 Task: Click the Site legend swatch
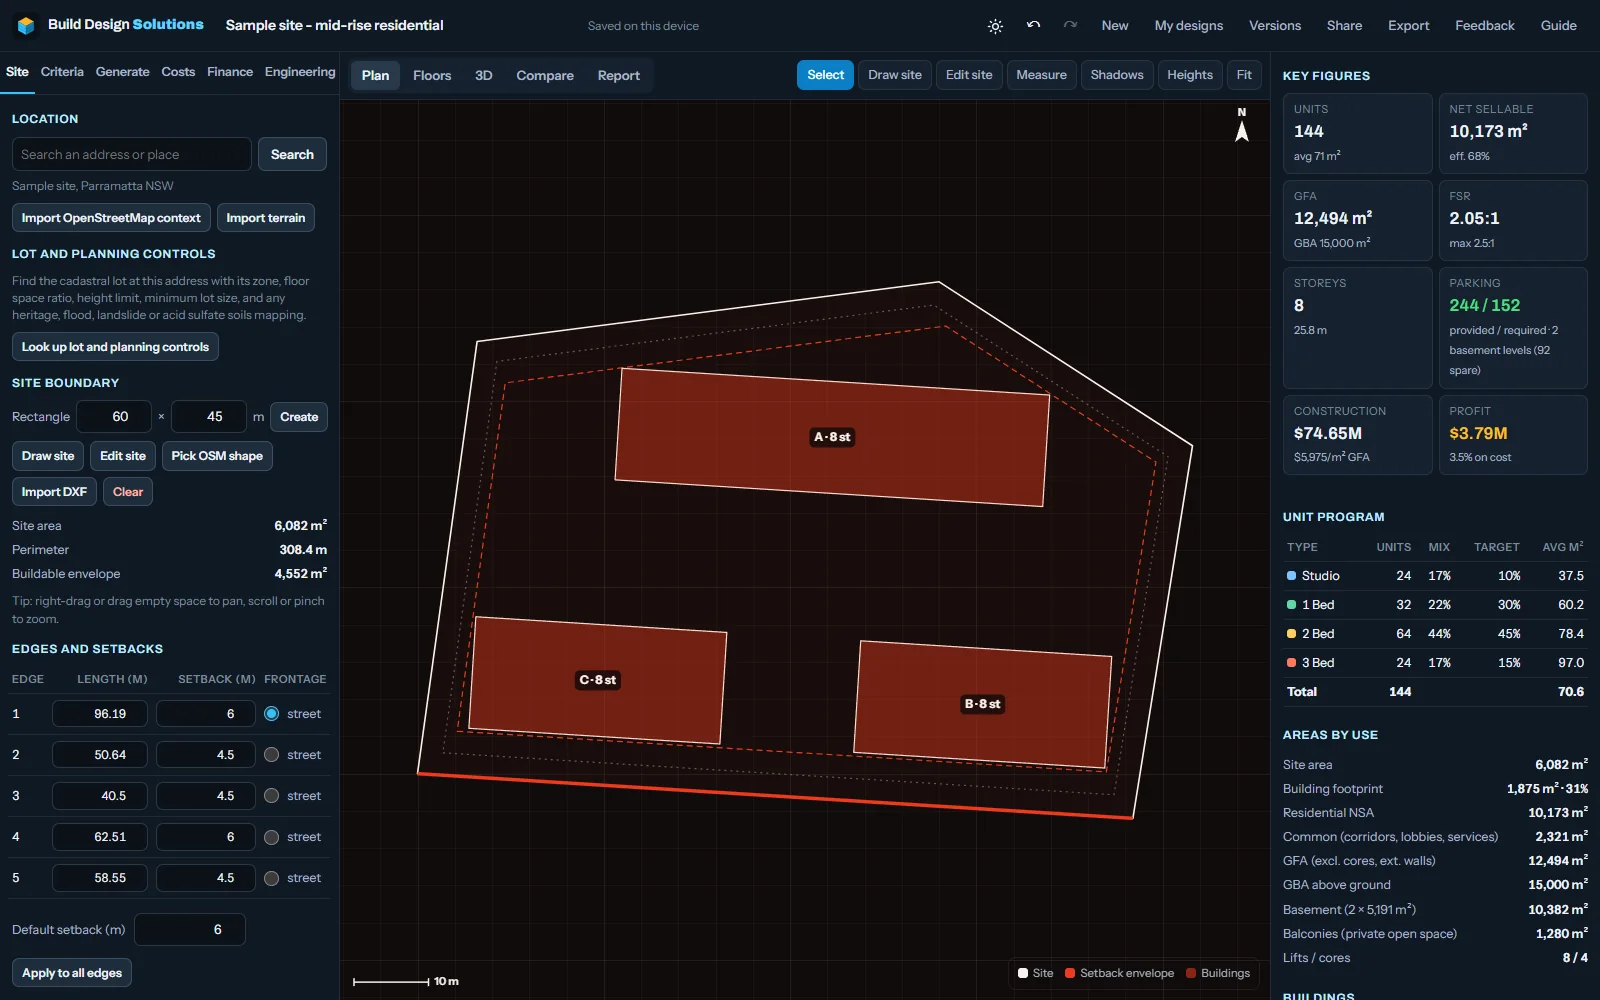1023,973
